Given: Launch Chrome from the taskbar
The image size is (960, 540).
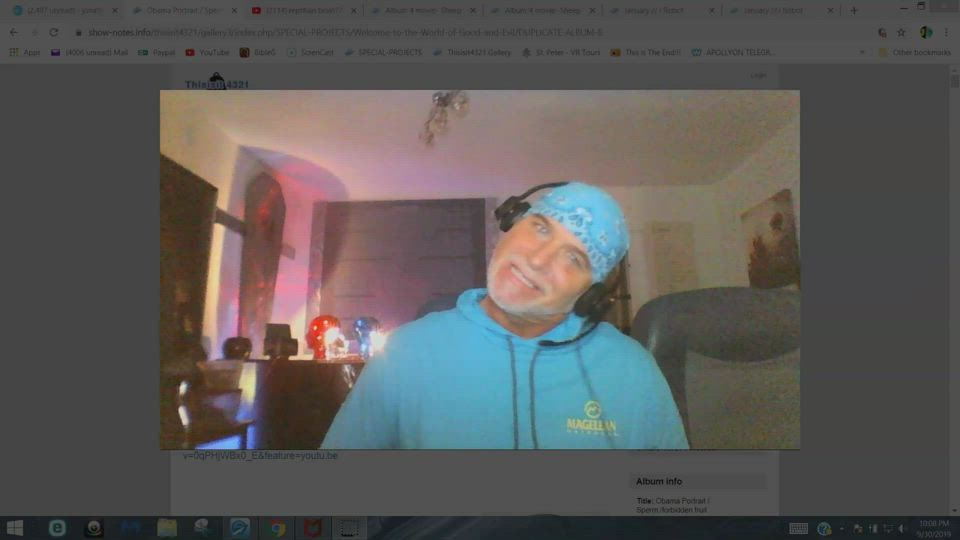Looking at the screenshot, I should [x=275, y=528].
